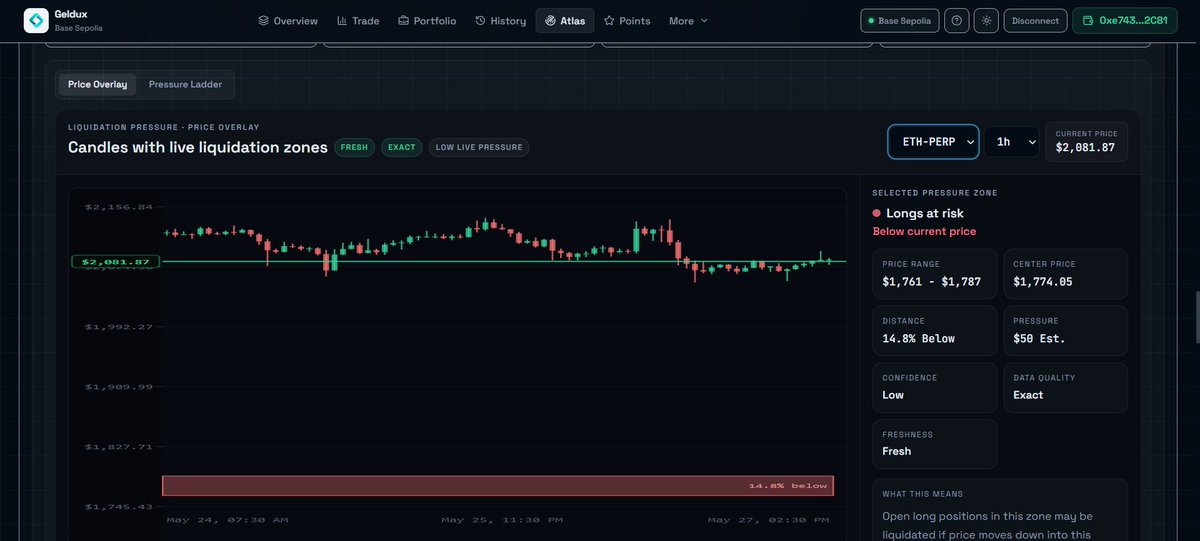Click the Portfolio briefcase icon
Image resolution: width=1200 pixels, height=541 pixels.
(403, 20)
